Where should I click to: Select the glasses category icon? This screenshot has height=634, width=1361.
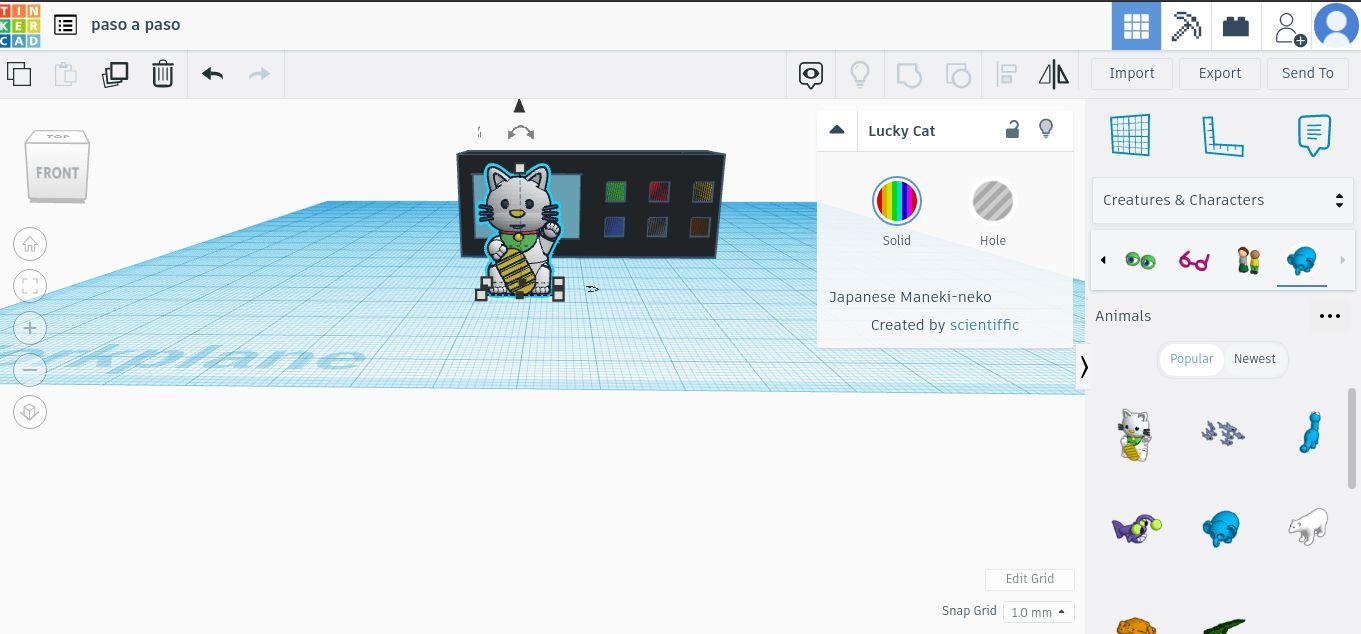click(x=1194, y=261)
